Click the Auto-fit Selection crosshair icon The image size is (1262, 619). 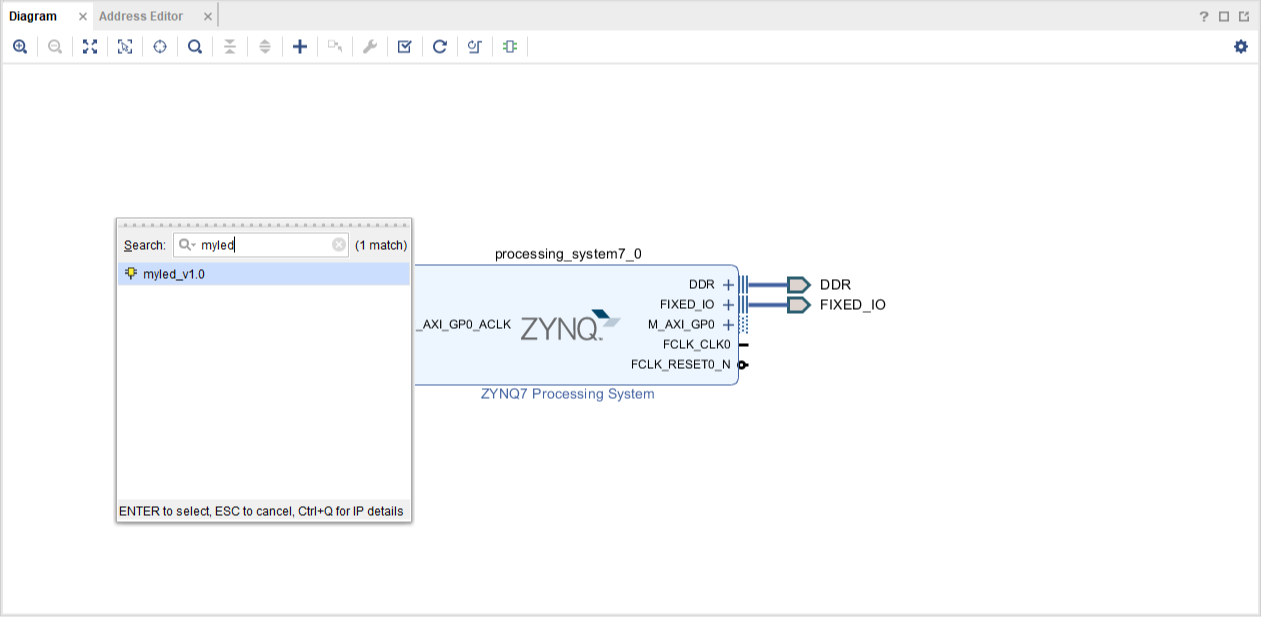160,47
